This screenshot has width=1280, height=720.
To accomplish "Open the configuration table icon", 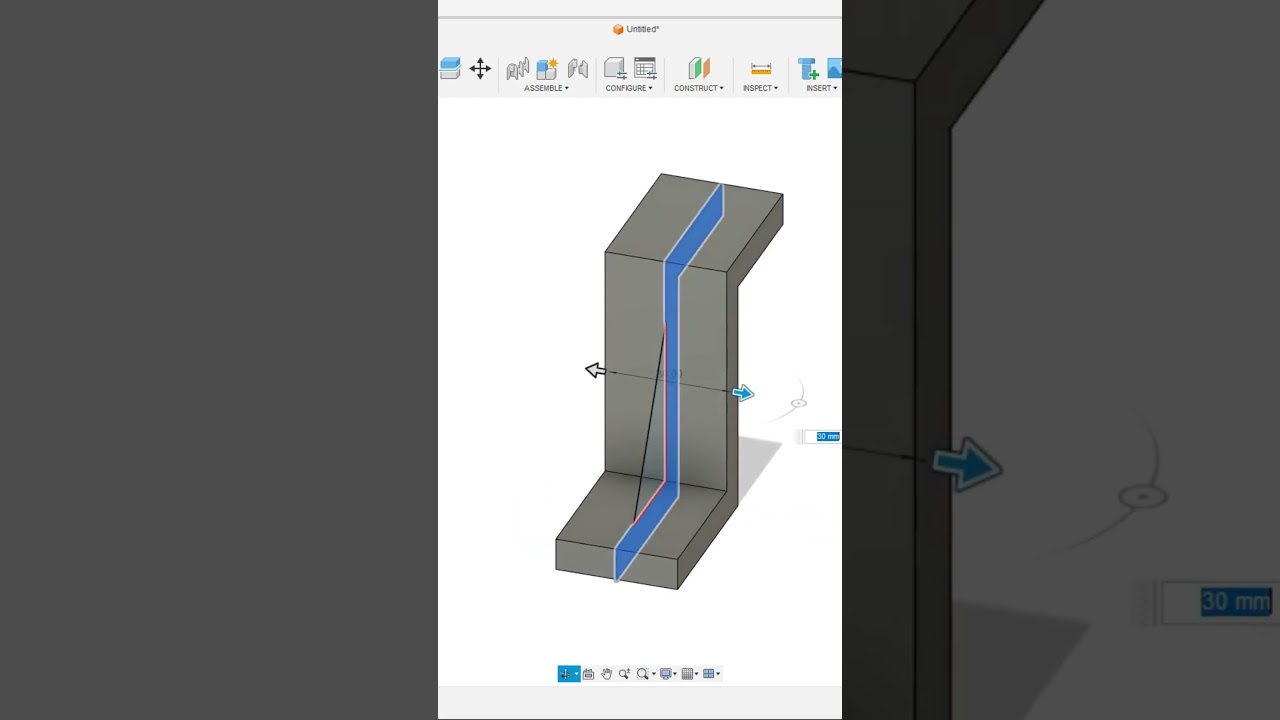I will pos(645,69).
